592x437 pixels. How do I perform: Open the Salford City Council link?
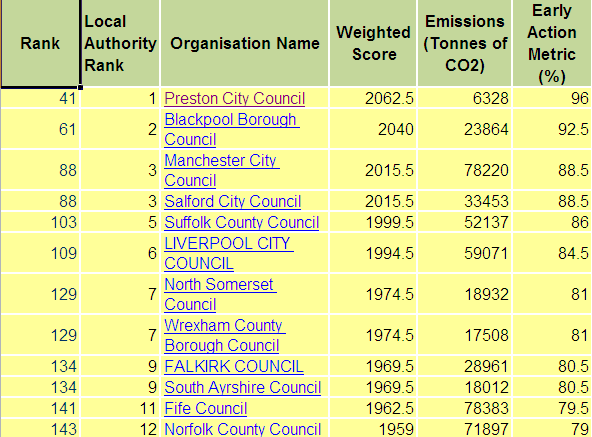click(x=233, y=201)
